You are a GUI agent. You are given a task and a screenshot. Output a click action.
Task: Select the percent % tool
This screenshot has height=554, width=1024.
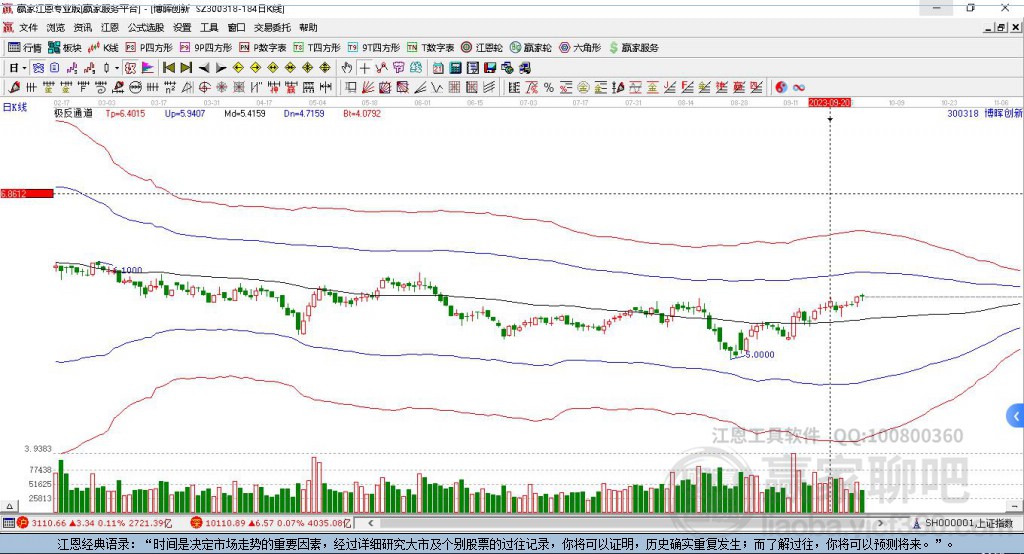(549, 88)
